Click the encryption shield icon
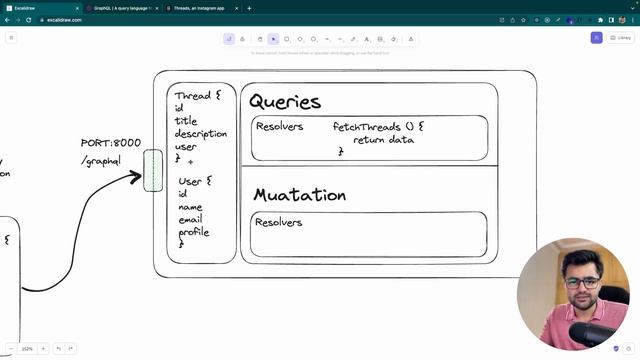The image size is (640, 360). [x=616, y=349]
